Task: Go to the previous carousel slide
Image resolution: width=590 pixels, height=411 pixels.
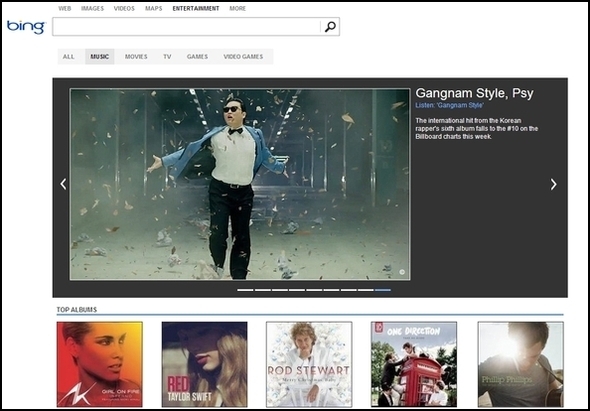Action: 63,184
